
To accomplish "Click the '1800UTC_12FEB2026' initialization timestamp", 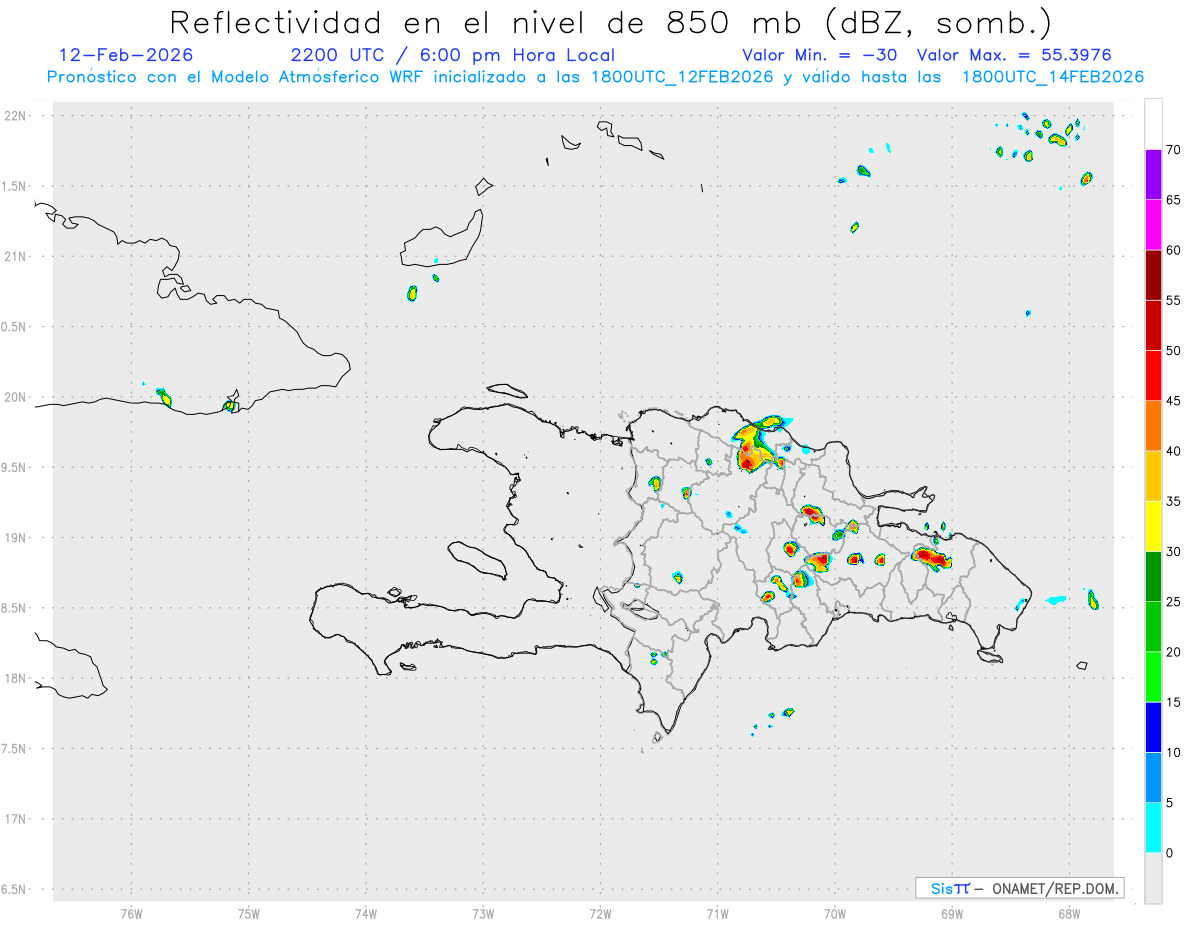I will [682, 77].
